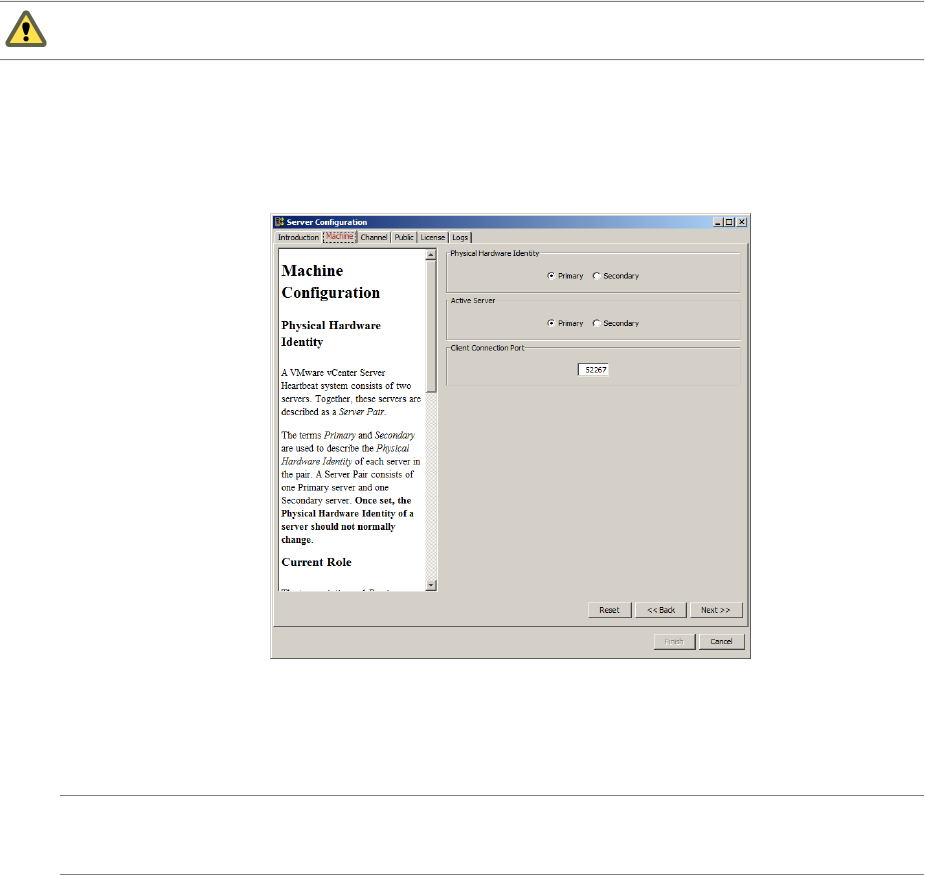Click the Client Connection Port group label

point(487,348)
